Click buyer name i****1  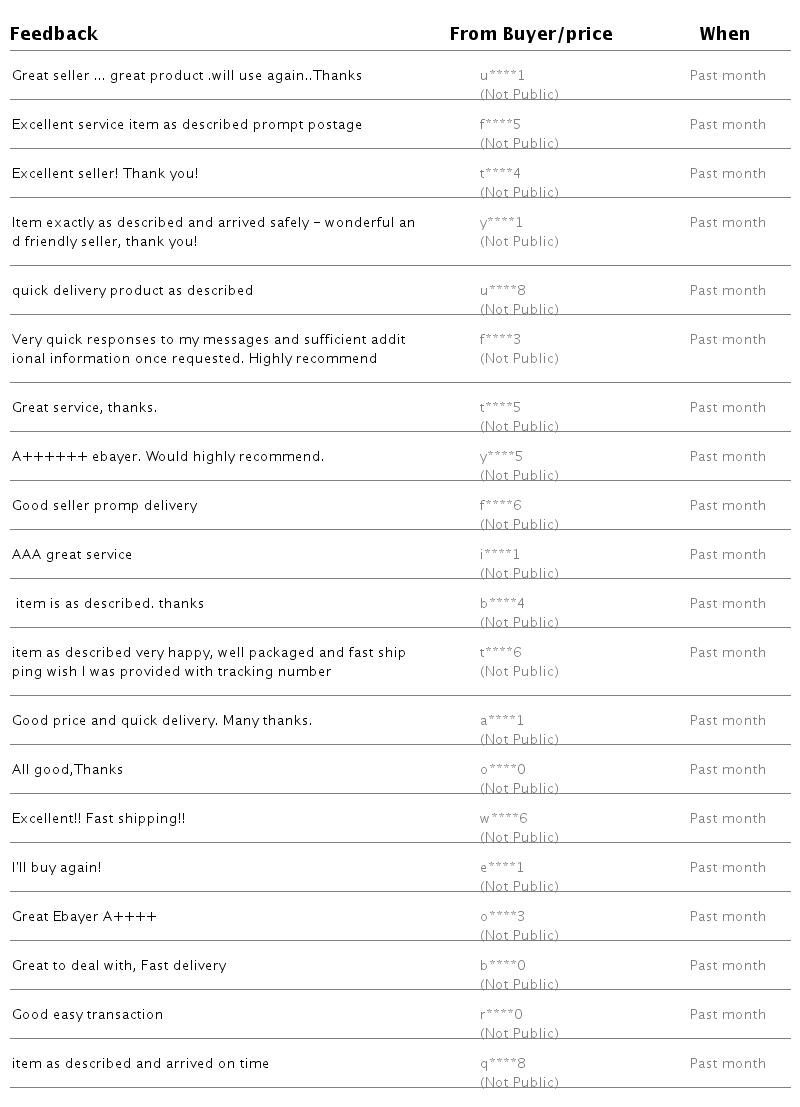(500, 554)
